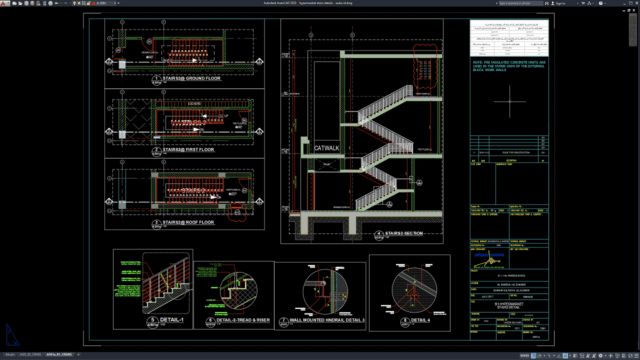This screenshot has height=360, width=640.
Task: Add a new layout with the plus tab
Action: click(x=78, y=355)
